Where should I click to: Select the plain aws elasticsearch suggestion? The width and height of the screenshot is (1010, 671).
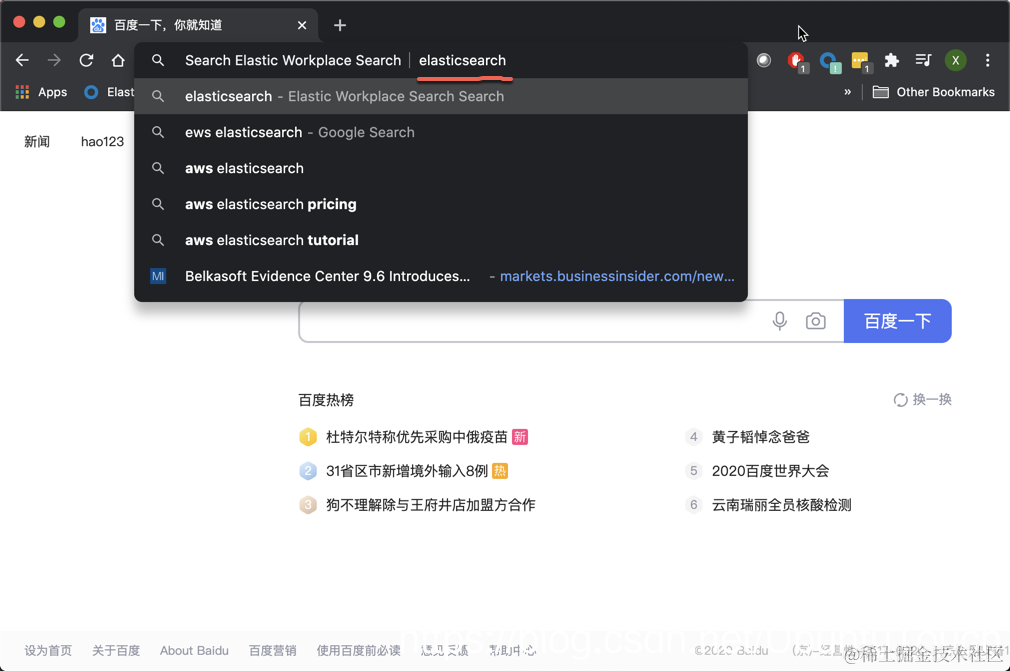(441, 169)
